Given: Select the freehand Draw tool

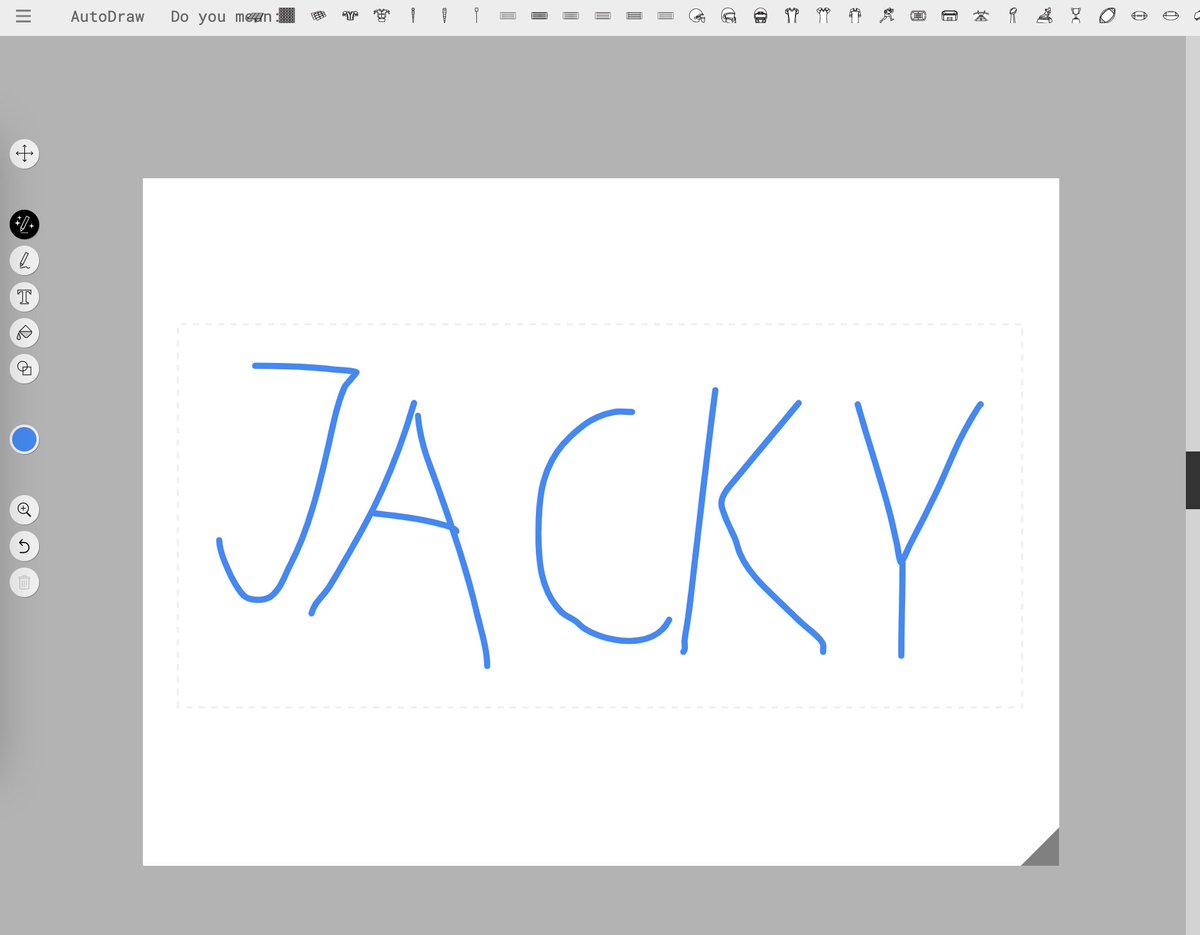Looking at the screenshot, I should click(x=24, y=261).
